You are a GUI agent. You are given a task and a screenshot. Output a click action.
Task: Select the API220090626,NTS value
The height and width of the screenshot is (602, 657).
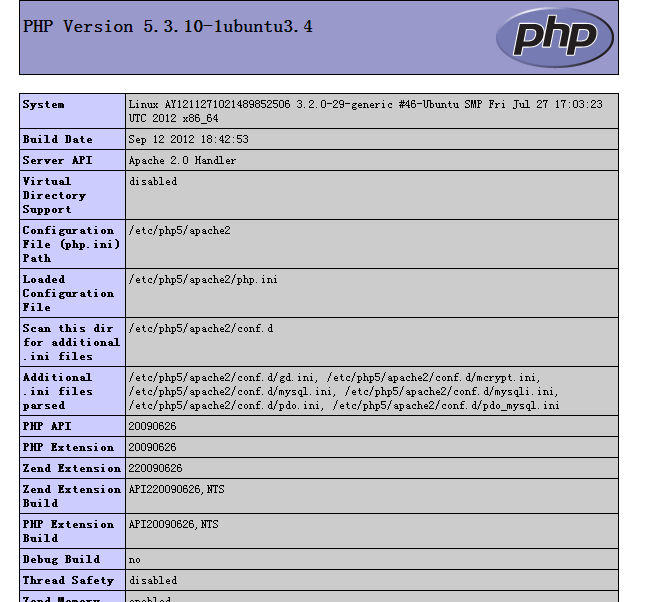pos(176,489)
